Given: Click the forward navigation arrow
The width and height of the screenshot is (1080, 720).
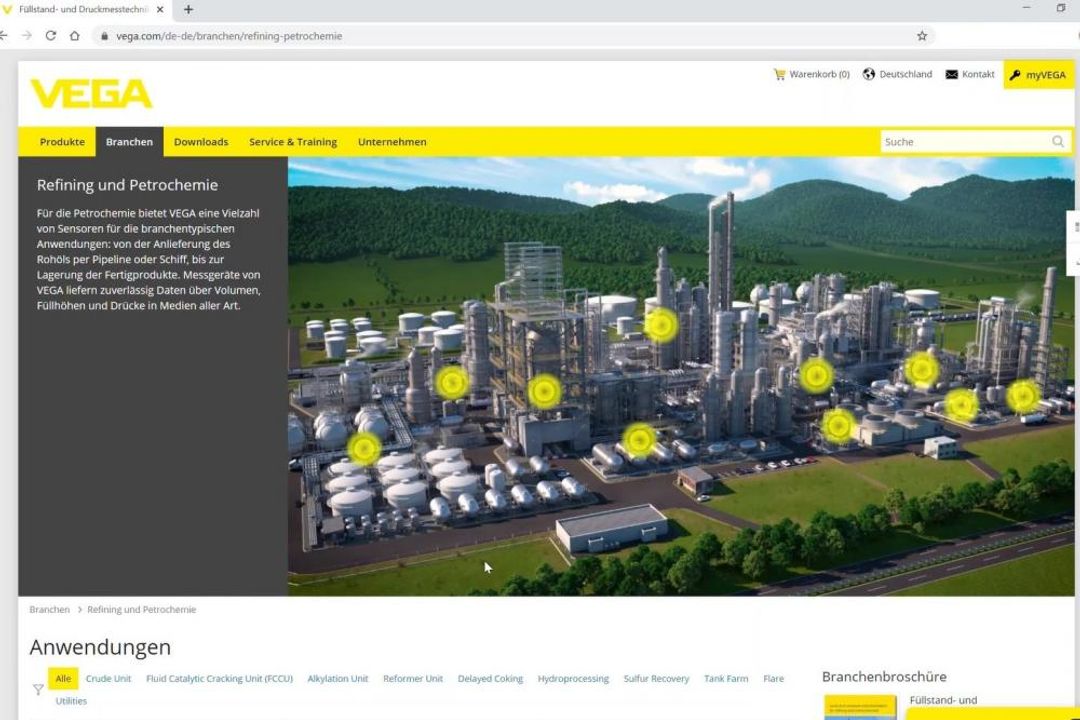Looking at the screenshot, I should click(27, 36).
